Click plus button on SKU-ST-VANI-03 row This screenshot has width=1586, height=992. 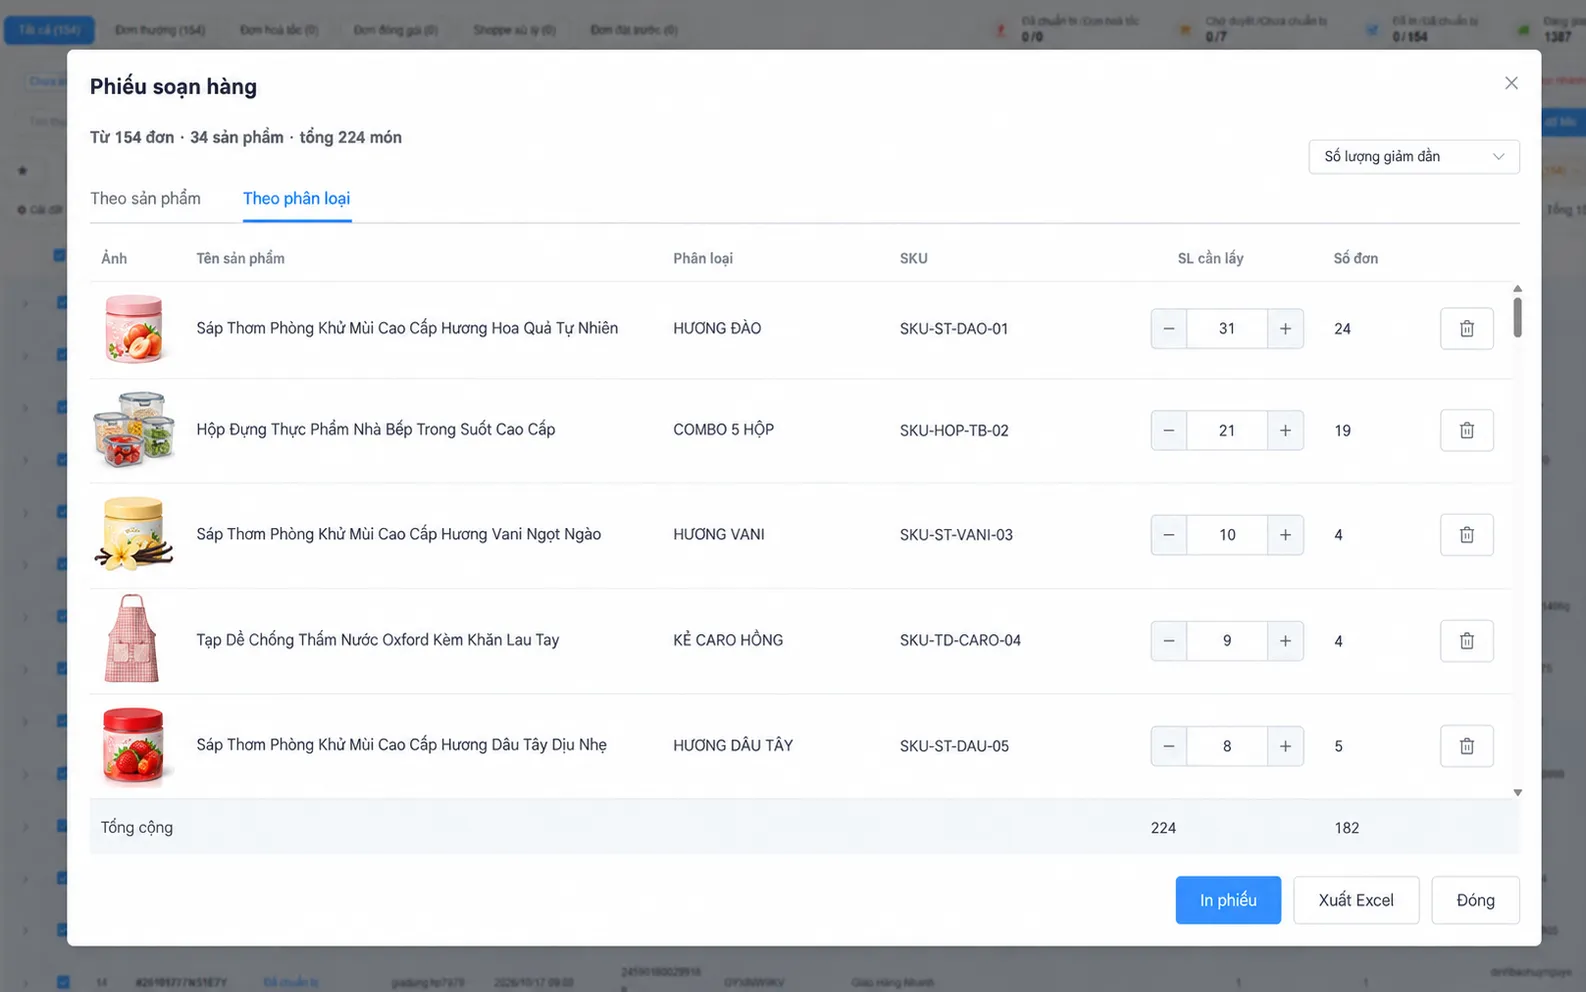pos(1285,535)
